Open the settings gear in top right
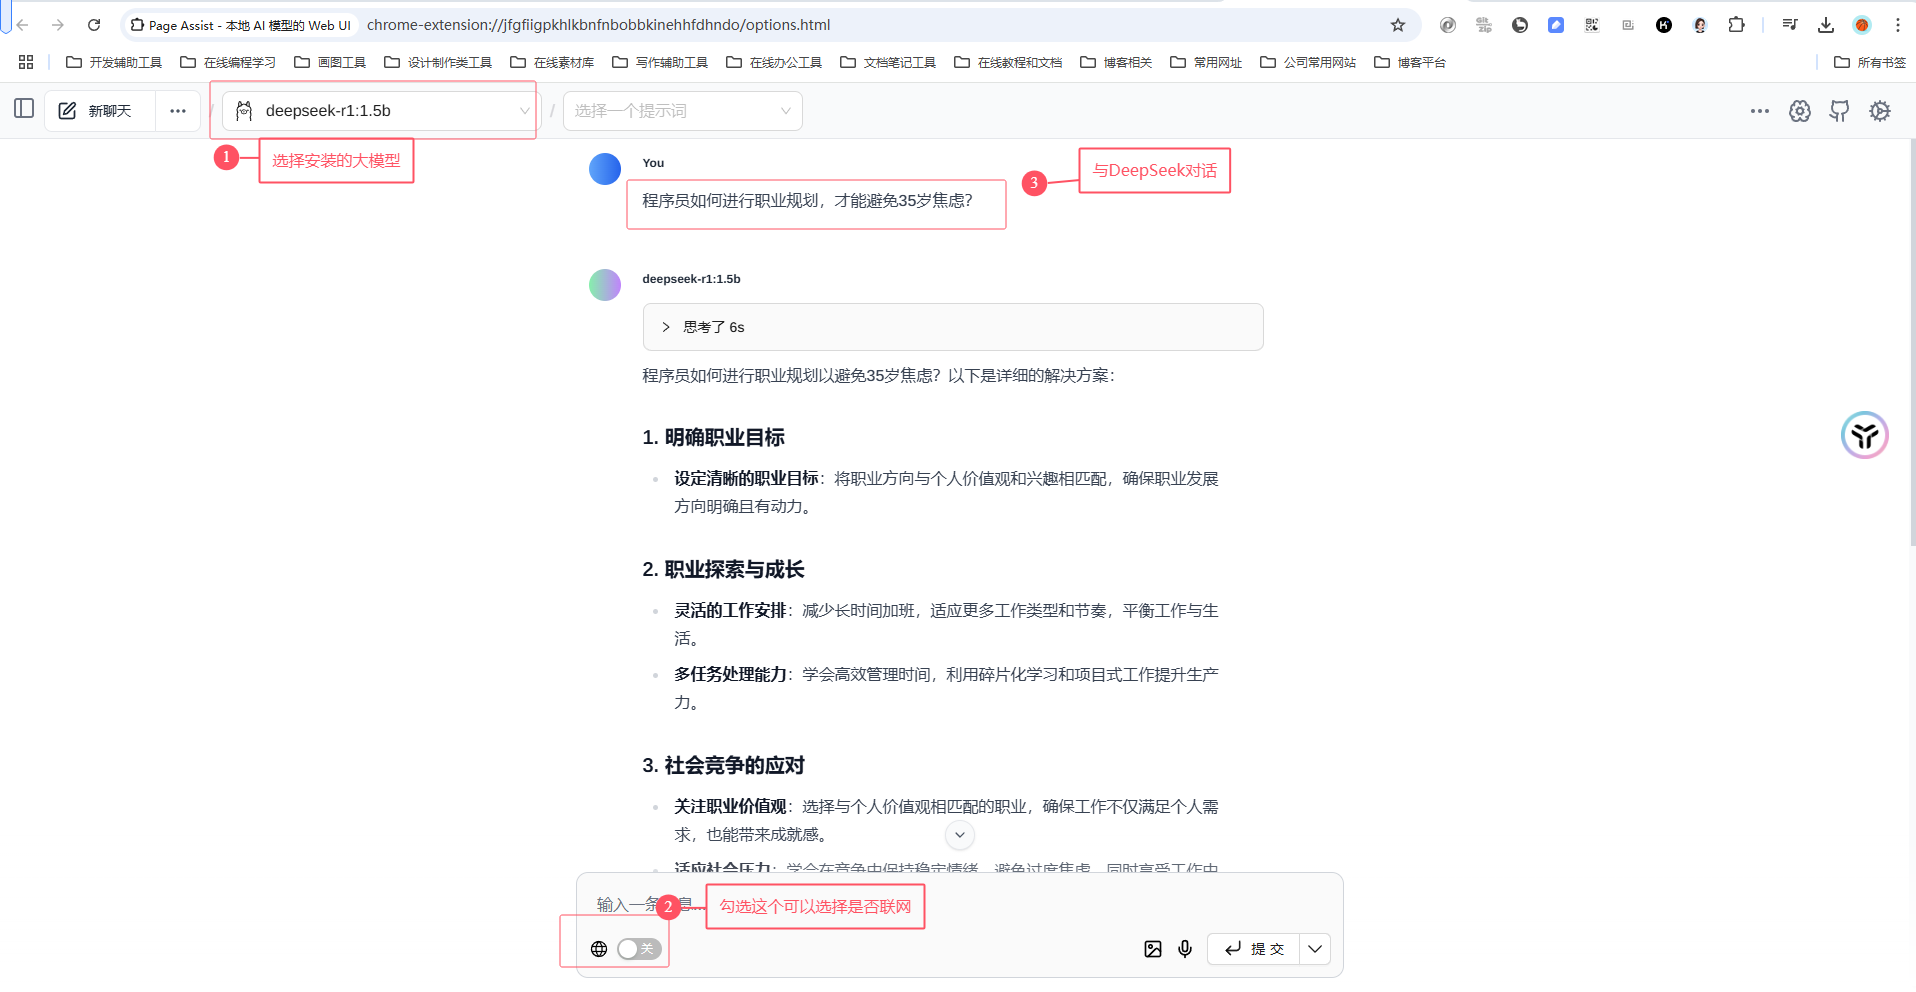The height and width of the screenshot is (992, 1916). click(x=1880, y=110)
